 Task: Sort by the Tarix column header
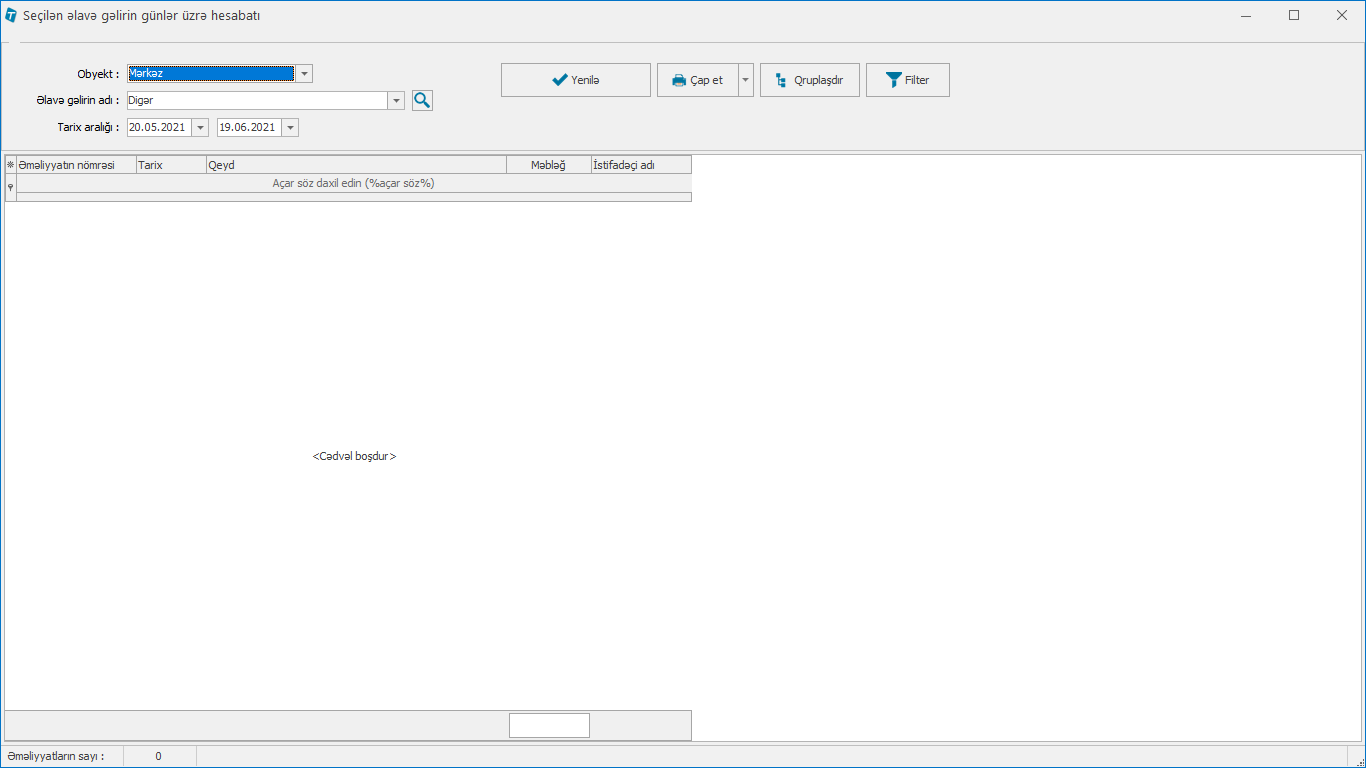[x=171, y=165]
